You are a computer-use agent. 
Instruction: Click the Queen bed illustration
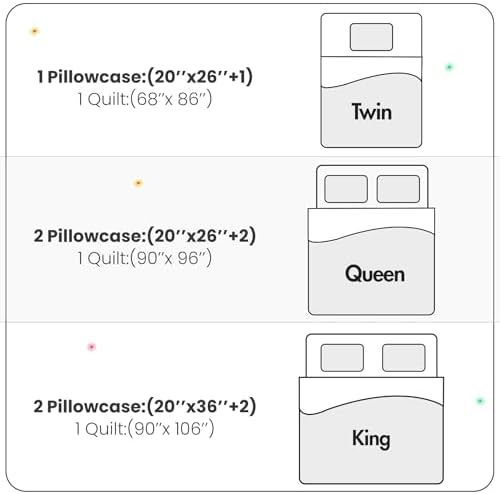371,240
